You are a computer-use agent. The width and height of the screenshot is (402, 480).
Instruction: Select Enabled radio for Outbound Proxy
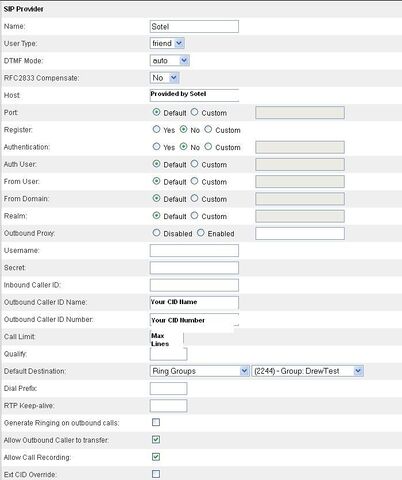coord(200,233)
